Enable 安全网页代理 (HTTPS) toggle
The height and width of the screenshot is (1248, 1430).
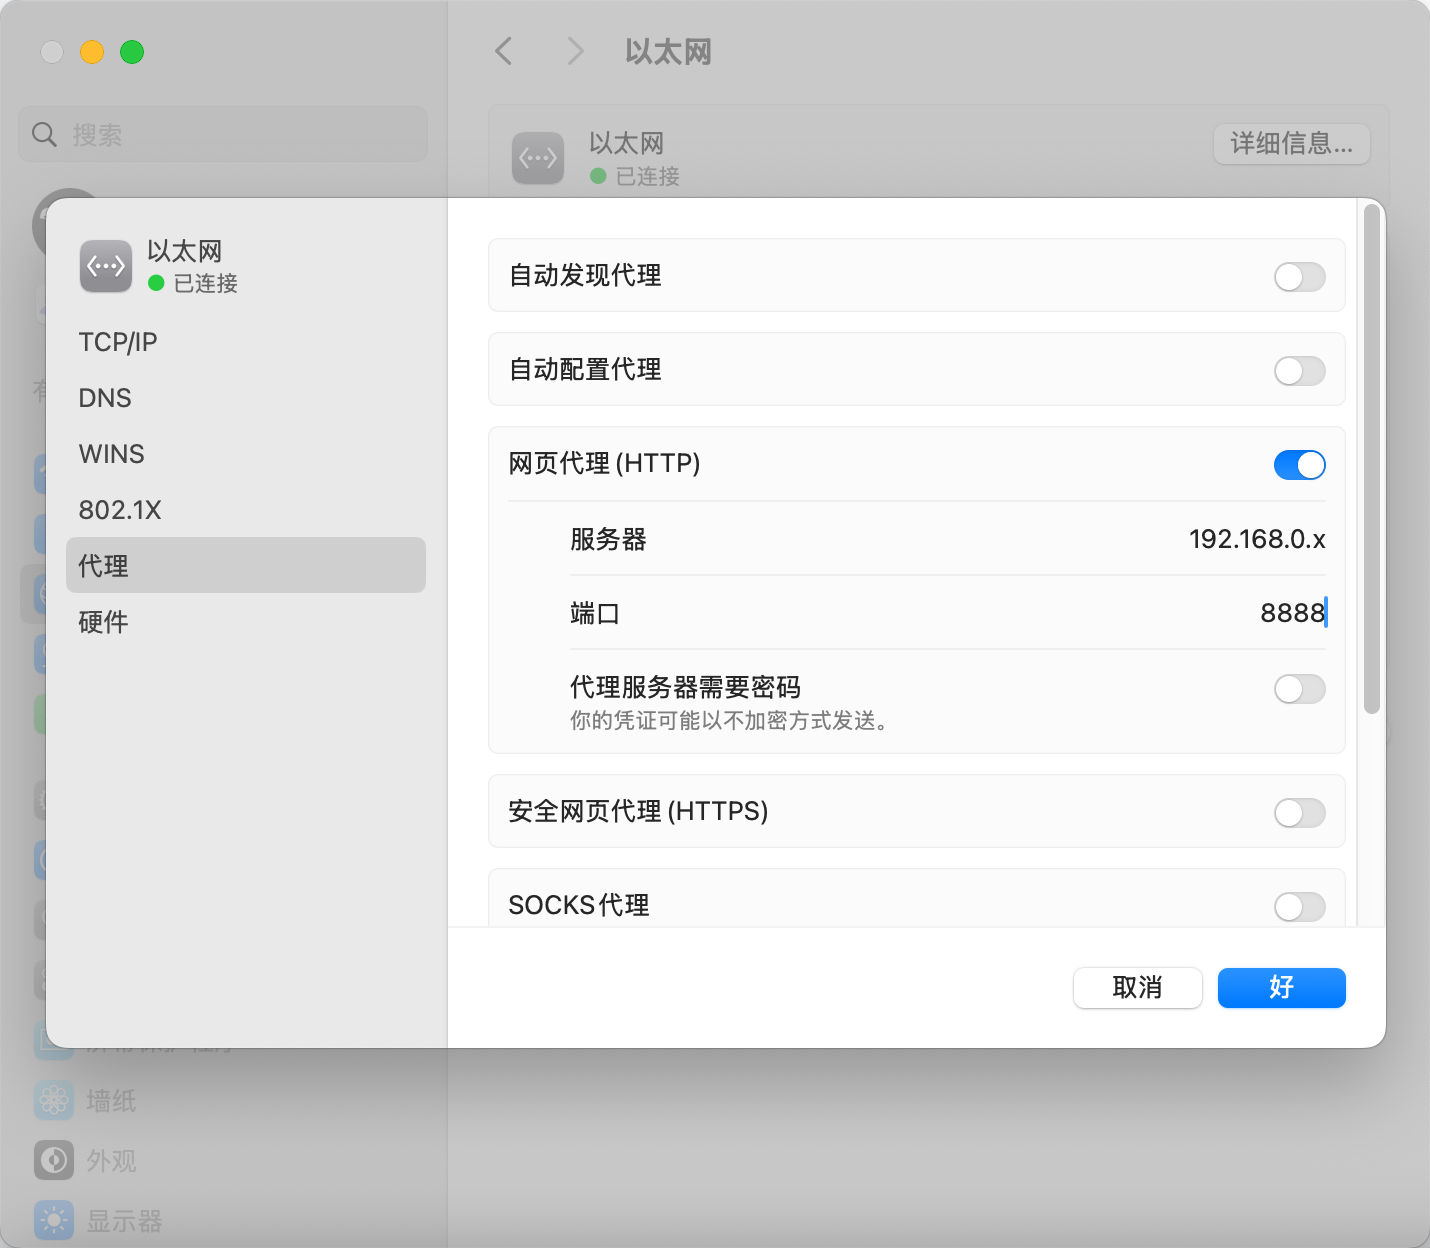pos(1299,812)
